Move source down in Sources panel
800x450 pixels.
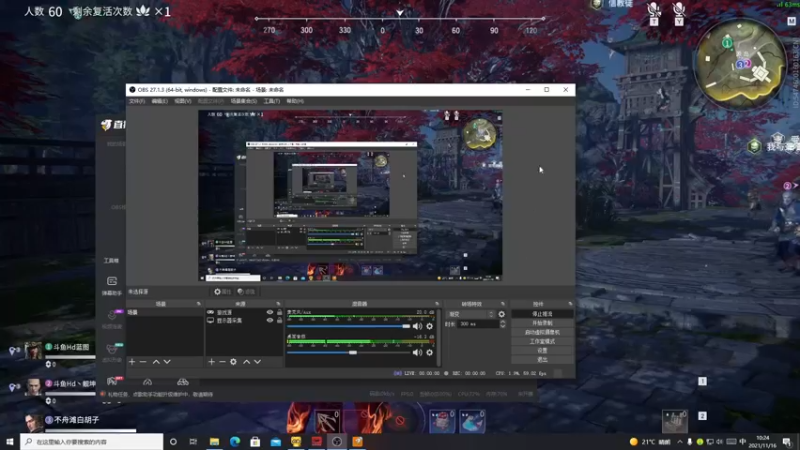coord(257,362)
